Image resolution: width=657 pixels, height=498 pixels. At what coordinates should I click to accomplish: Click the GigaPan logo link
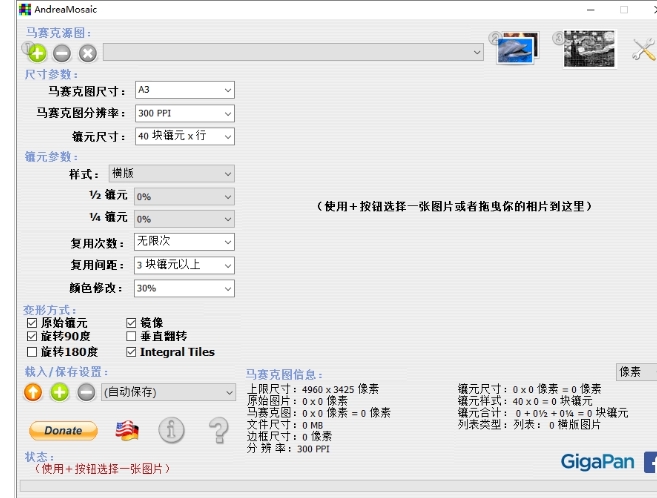tap(598, 462)
